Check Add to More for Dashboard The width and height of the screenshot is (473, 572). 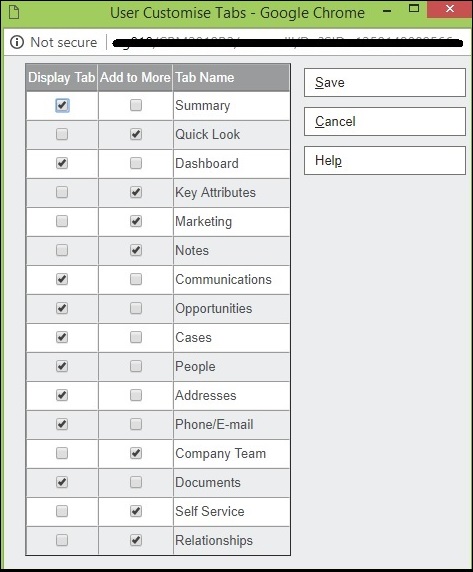click(x=136, y=163)
